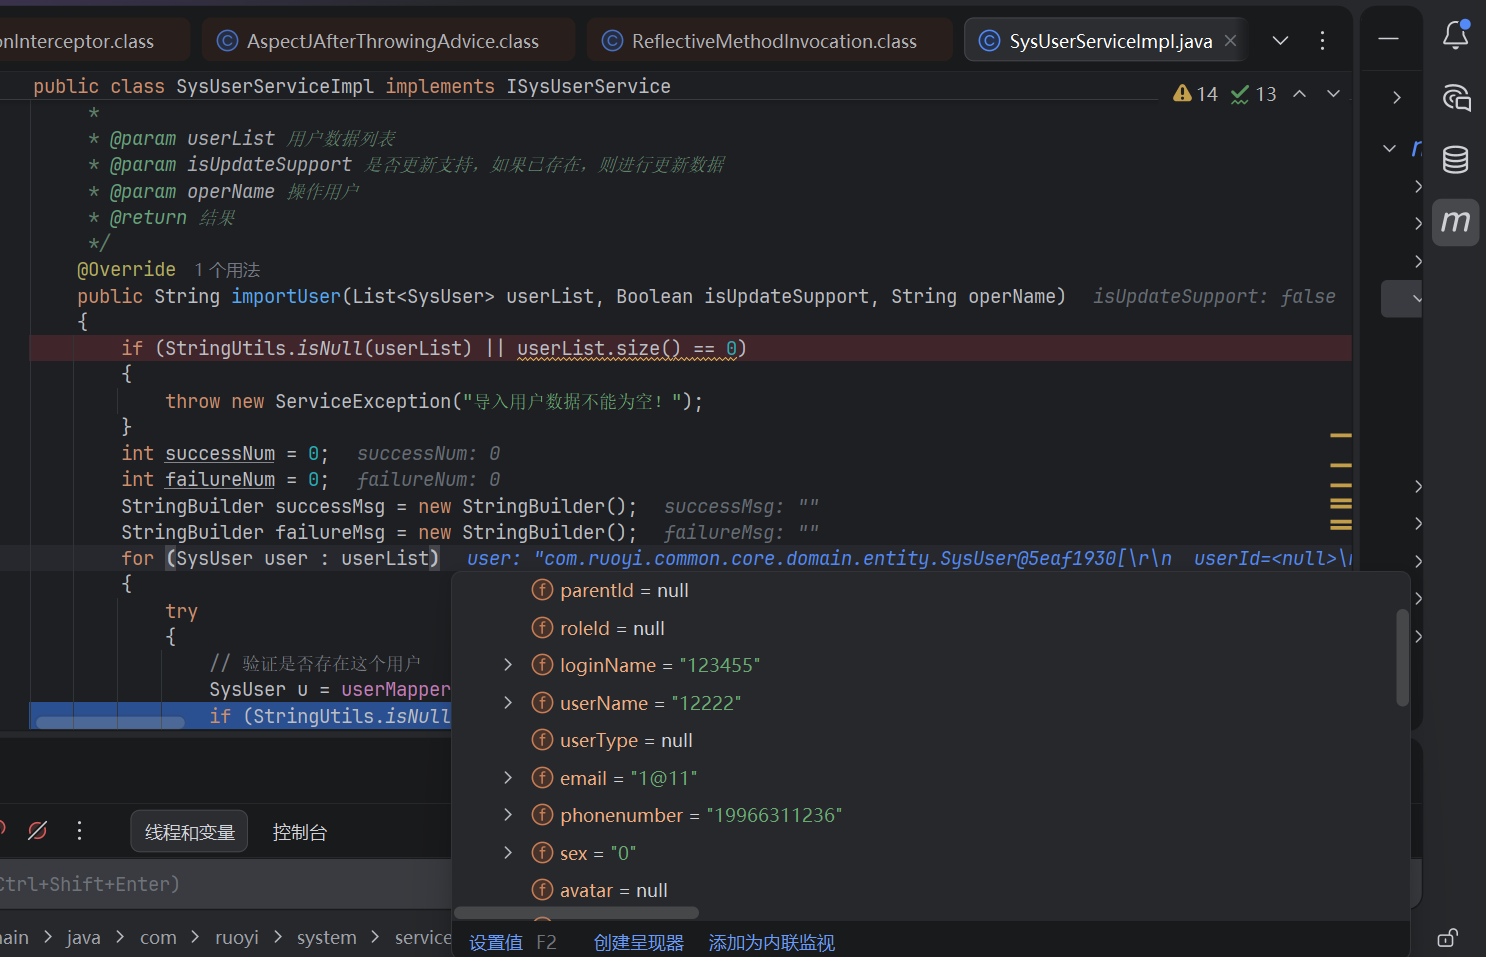Click the importUser method name

286,296
